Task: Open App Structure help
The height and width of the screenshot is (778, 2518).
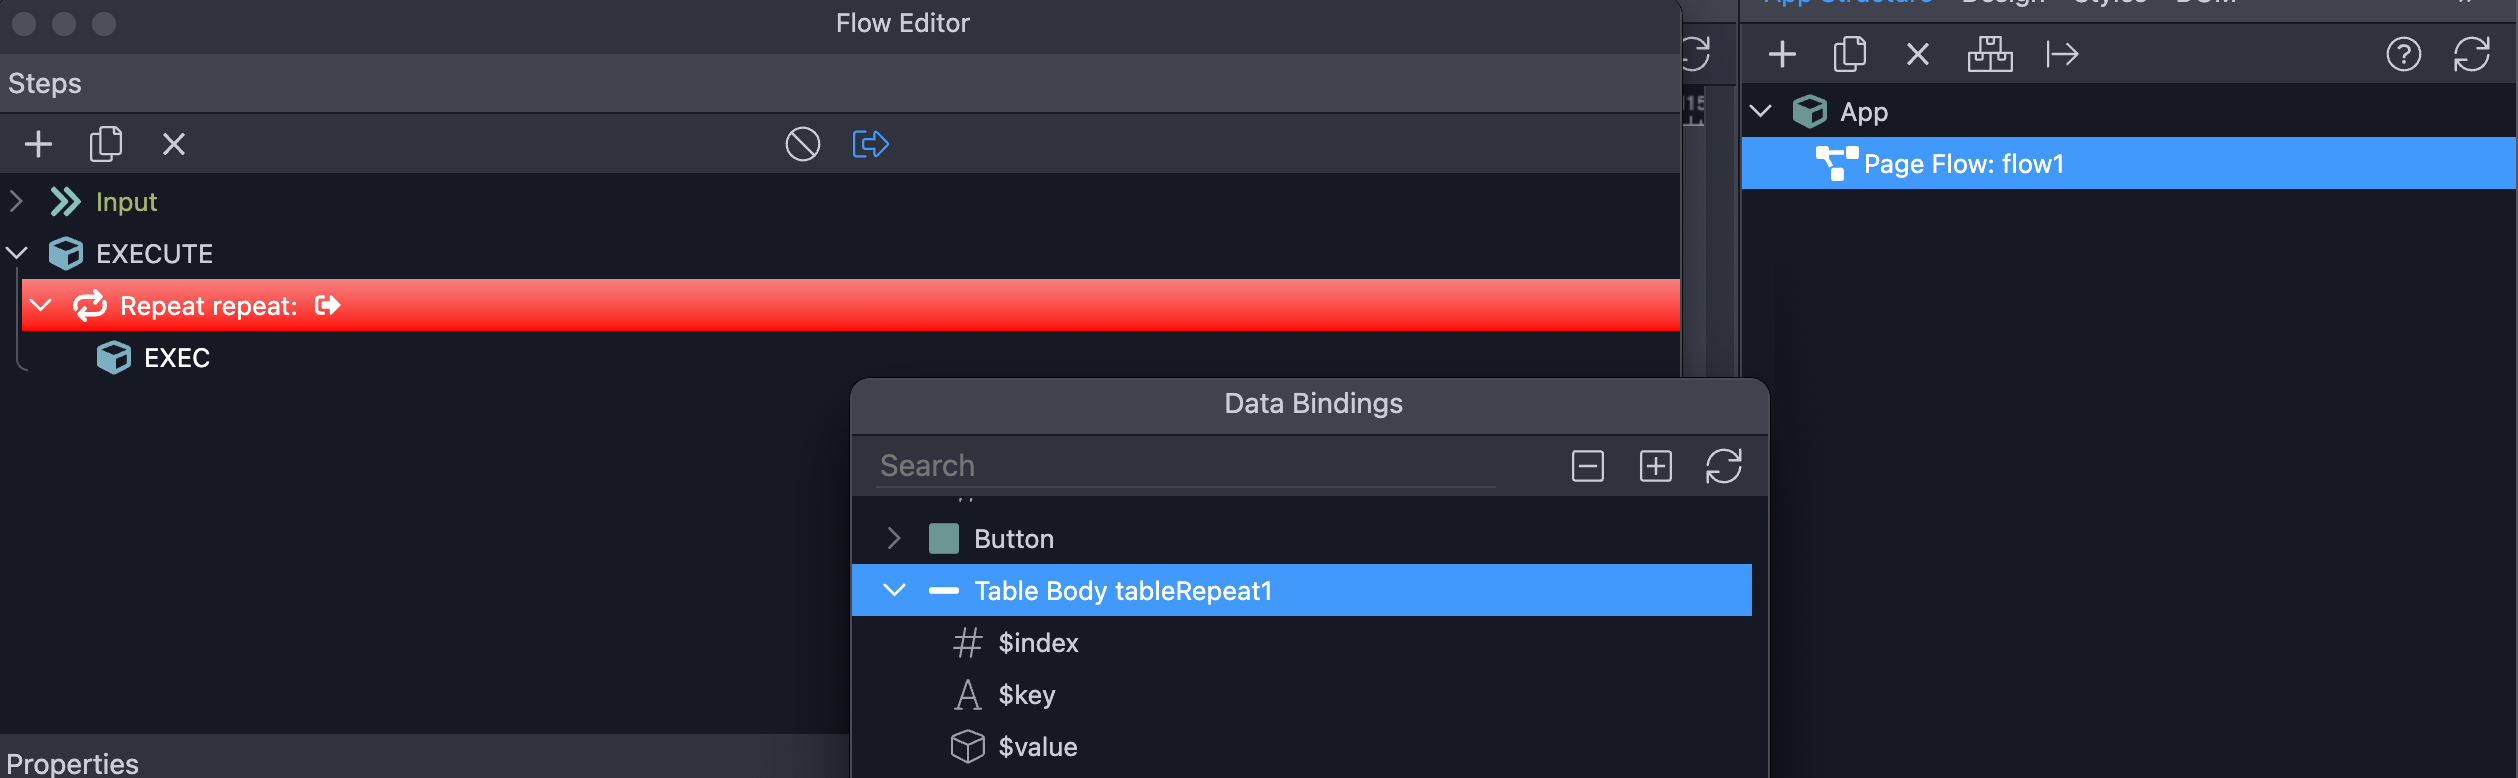Action: (2404, 55)
